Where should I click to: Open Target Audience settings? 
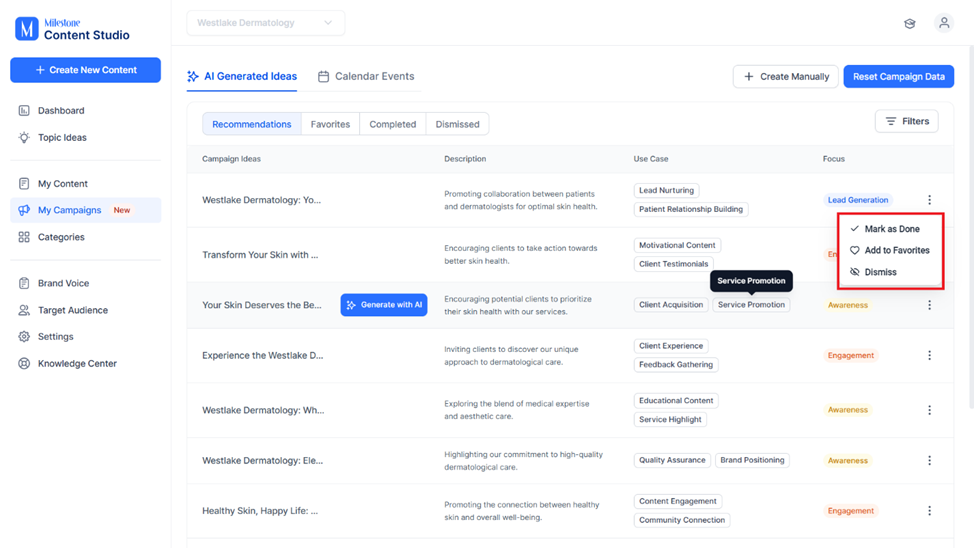click(73, 310)
